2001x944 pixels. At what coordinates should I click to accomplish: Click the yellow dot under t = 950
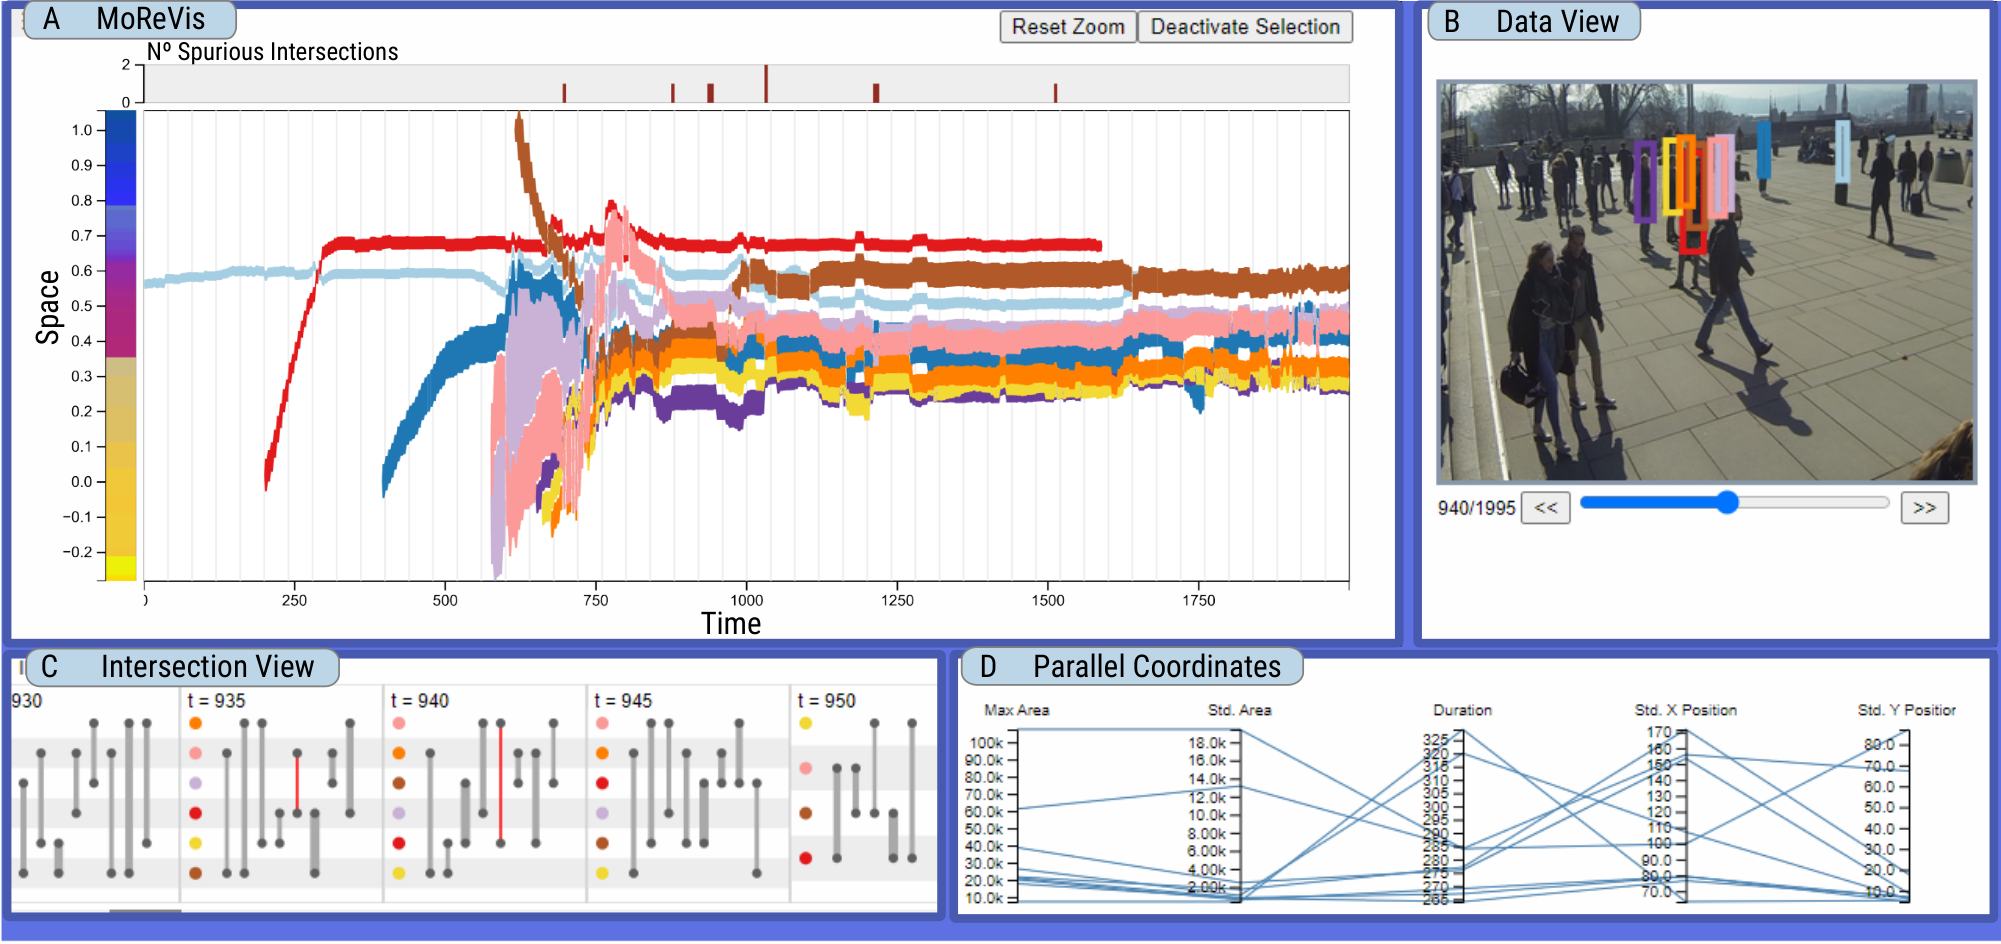click(806, 723)
